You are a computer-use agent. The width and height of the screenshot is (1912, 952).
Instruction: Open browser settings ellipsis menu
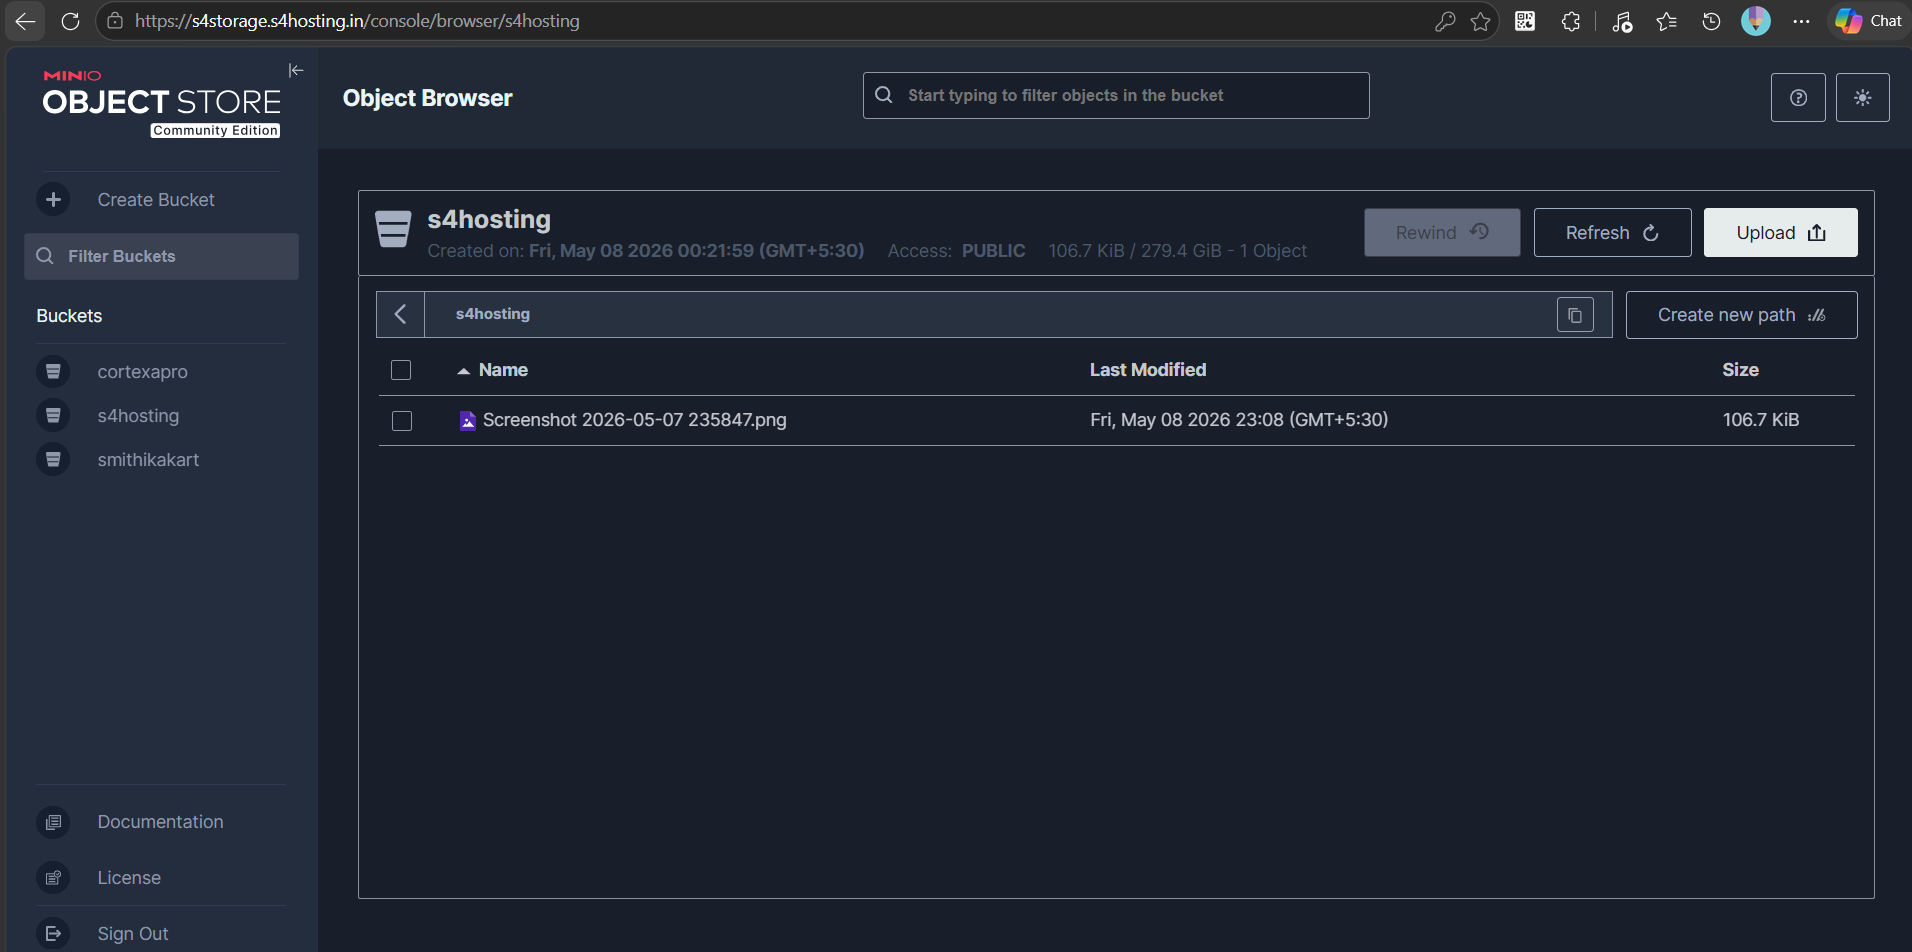click(x=1801, y=21)
